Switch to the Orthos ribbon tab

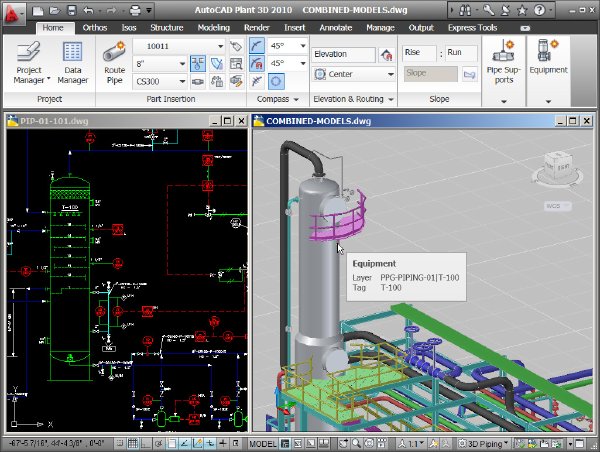(95, 28)
